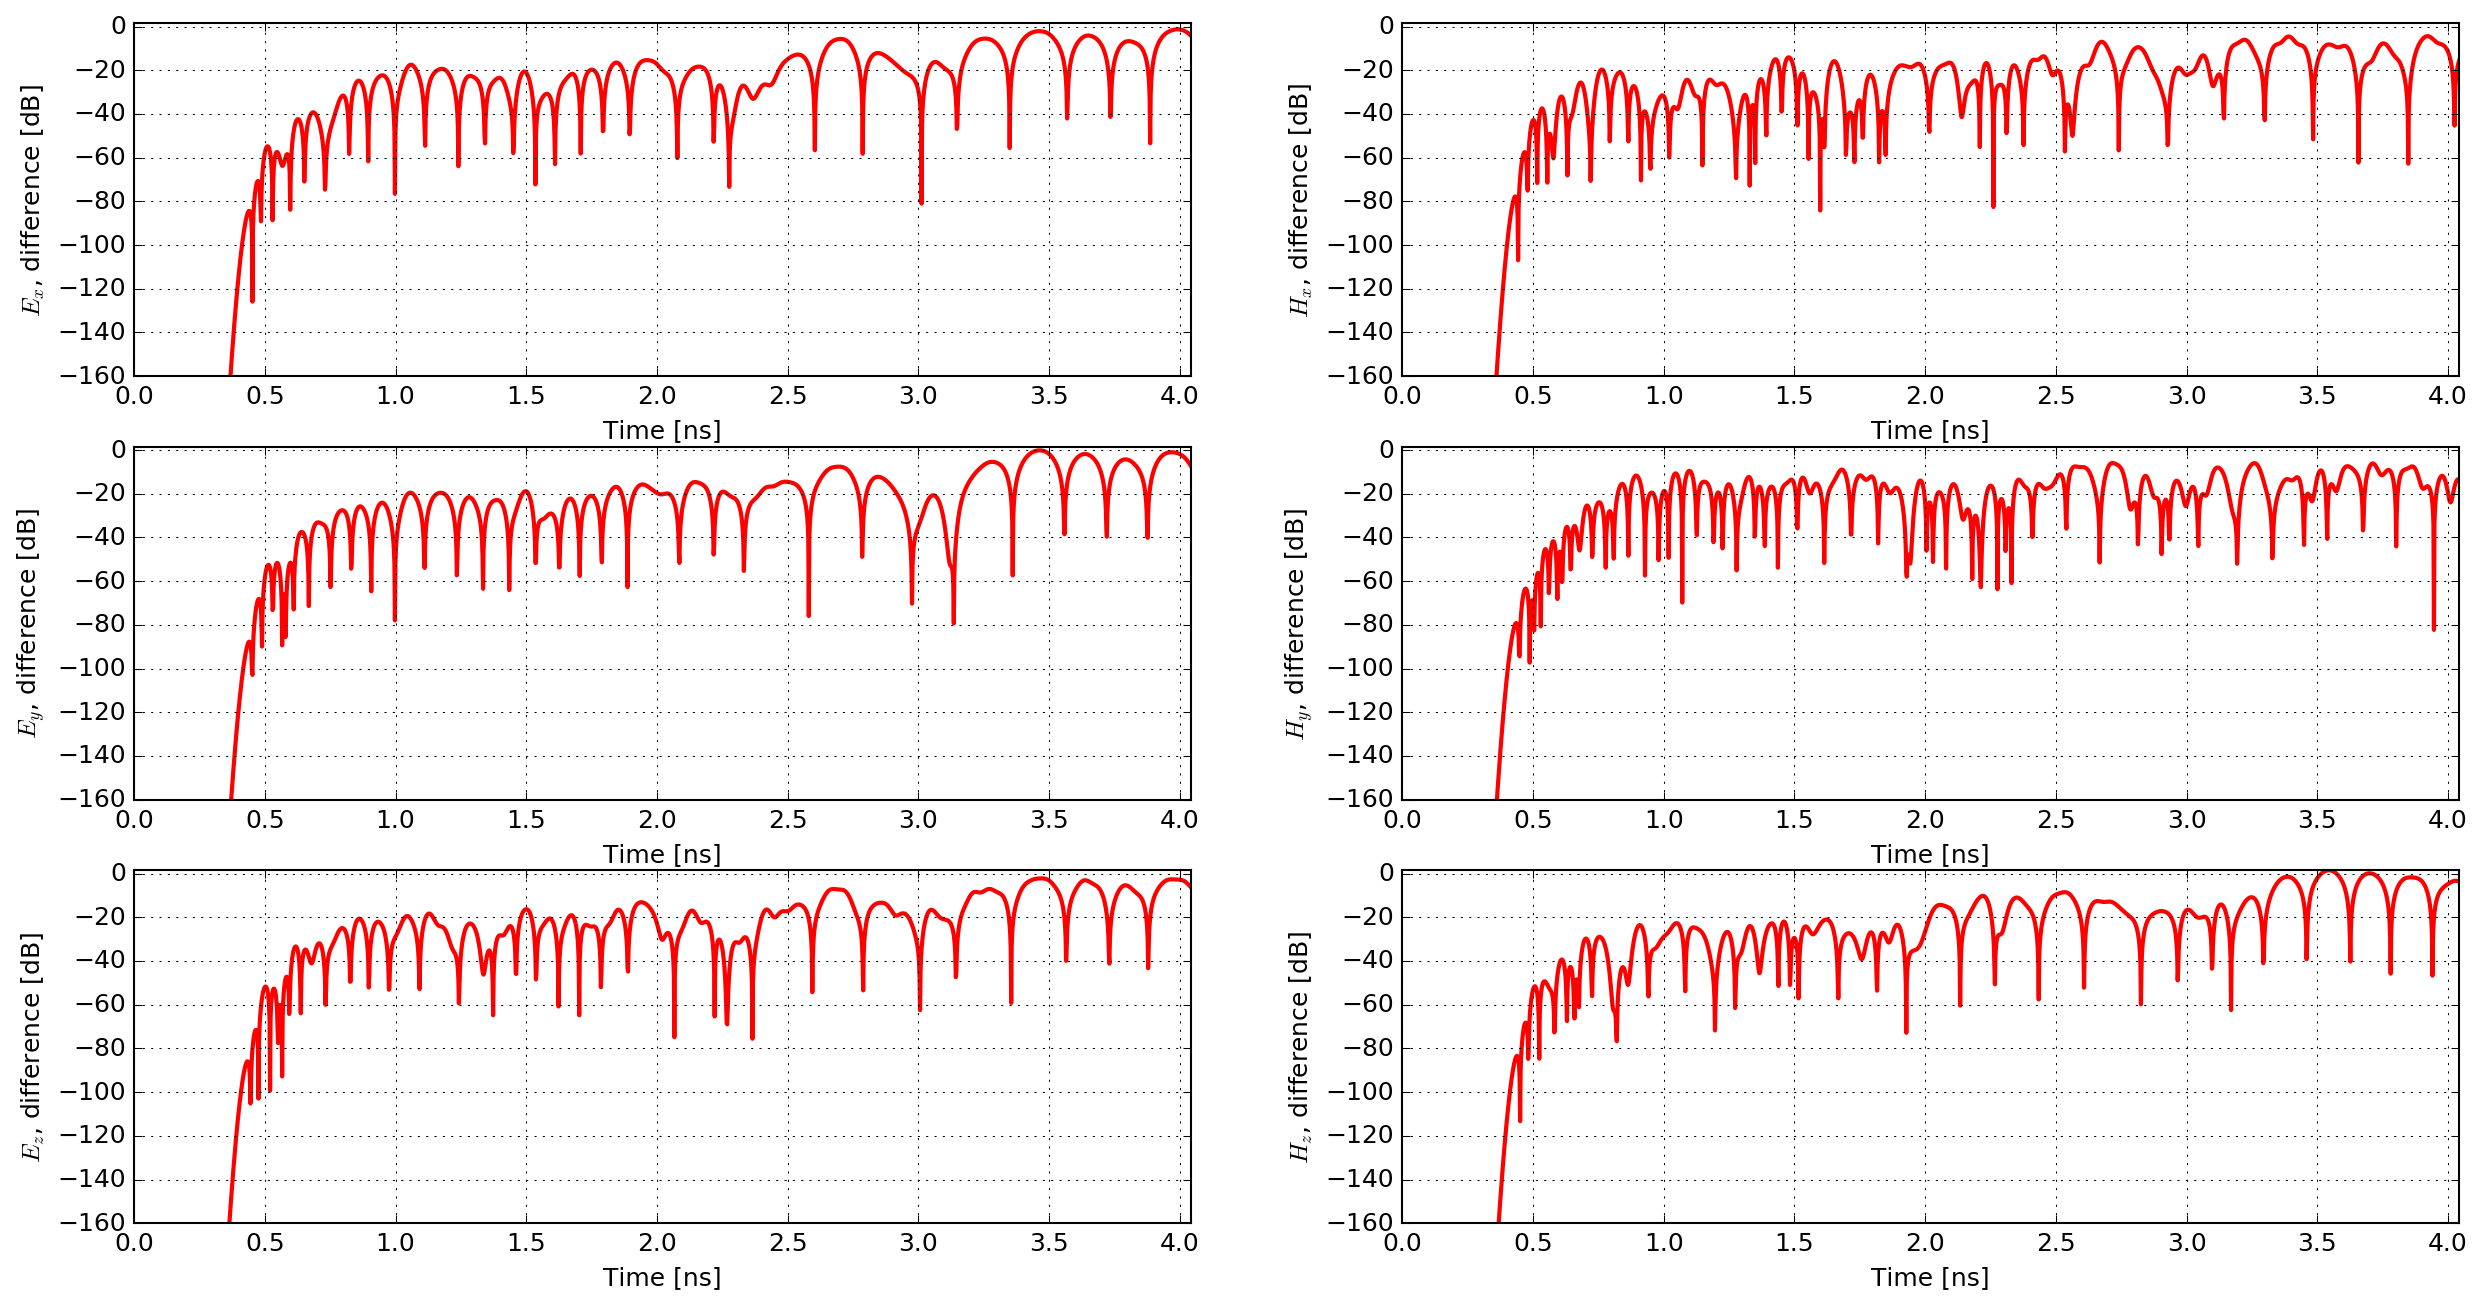Click "Time [ns]" label under the Ex plot
Screen dimensions: 2482x1305
662,431
